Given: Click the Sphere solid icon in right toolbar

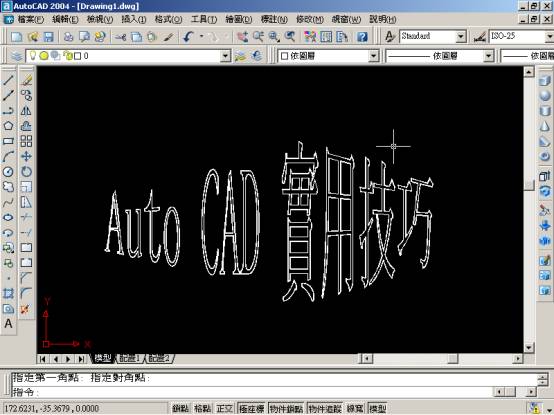Looking at the screenshot, I should (x=545, y=96).
